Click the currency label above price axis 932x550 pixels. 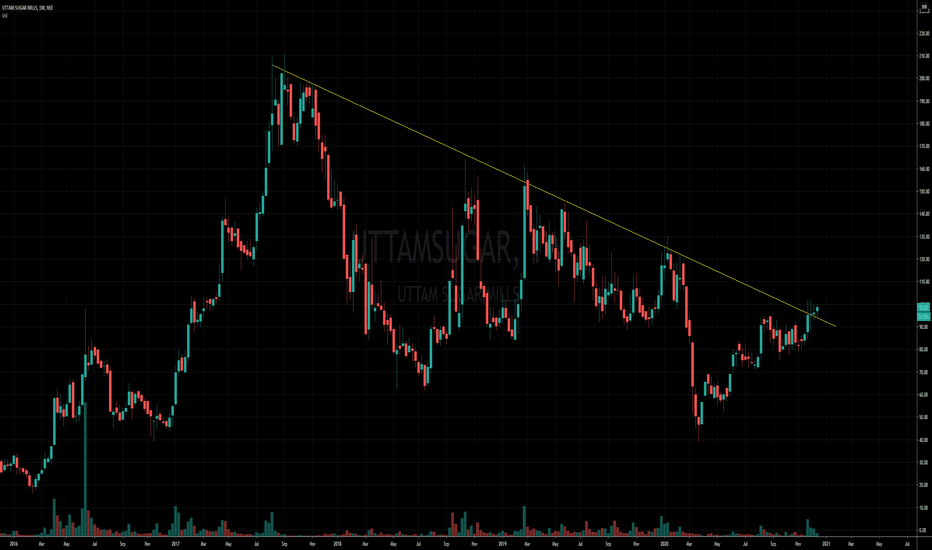[x=924, y=5]
